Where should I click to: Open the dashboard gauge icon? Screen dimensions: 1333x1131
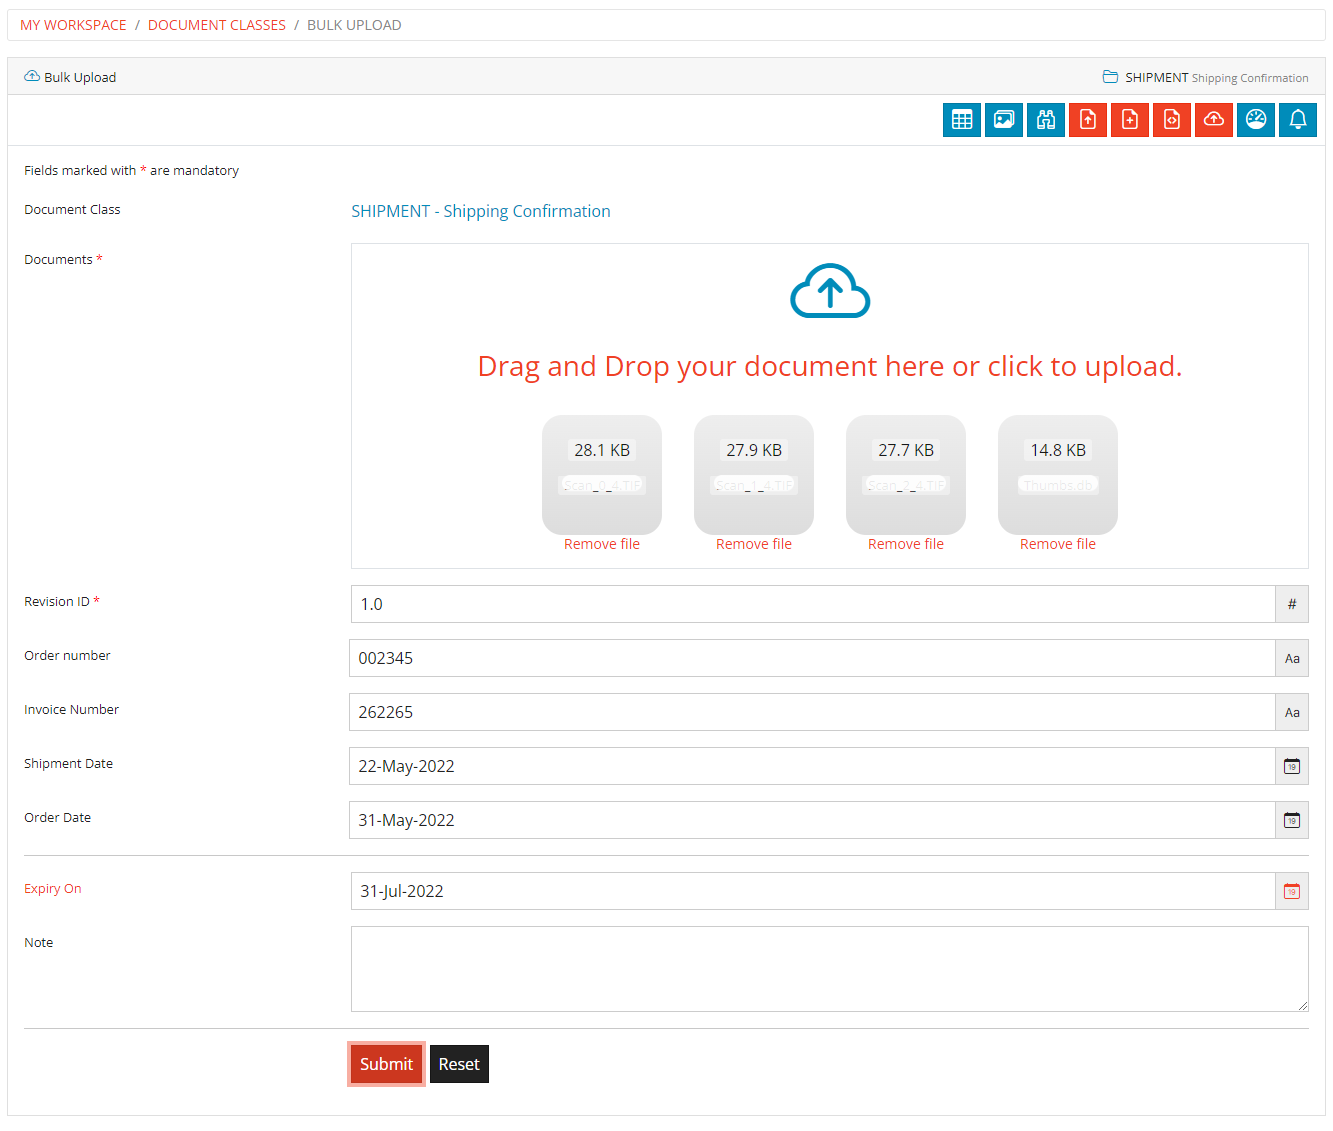pyautogui.click(x=1255, y=119)
